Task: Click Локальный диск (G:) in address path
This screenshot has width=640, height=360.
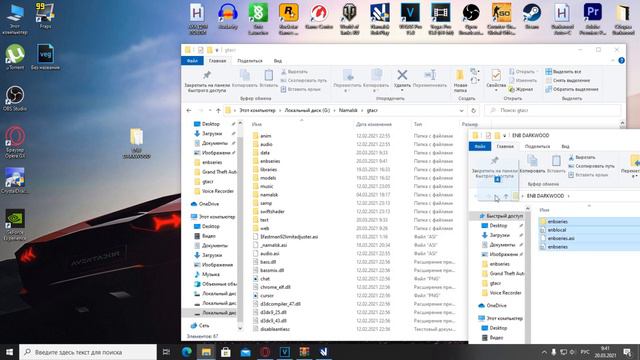Action: 307,111
